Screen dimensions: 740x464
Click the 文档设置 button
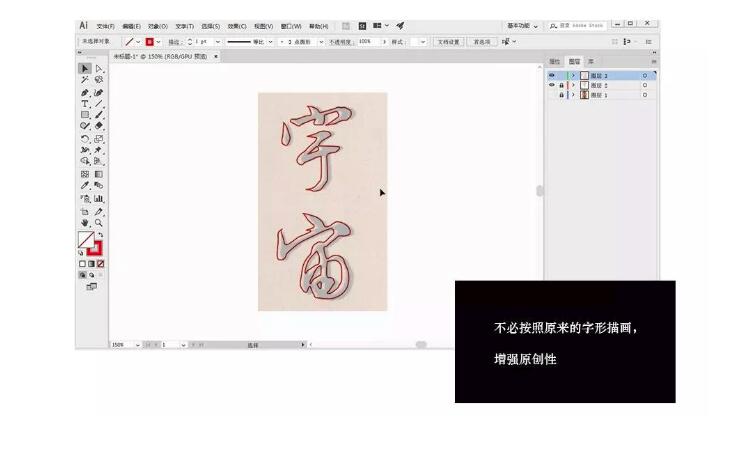point(448,42)
